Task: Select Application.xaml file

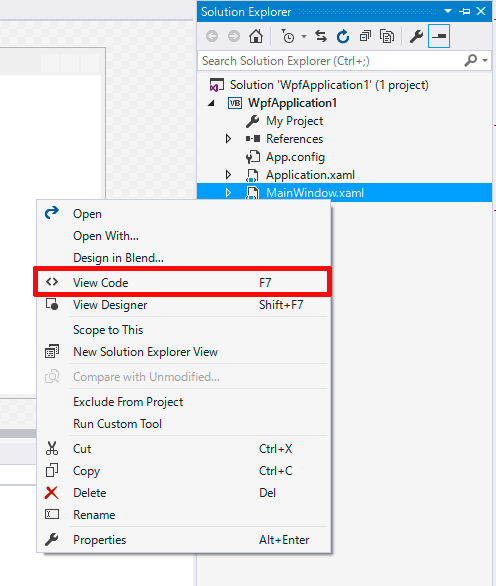Action: (x=310, y=175)
